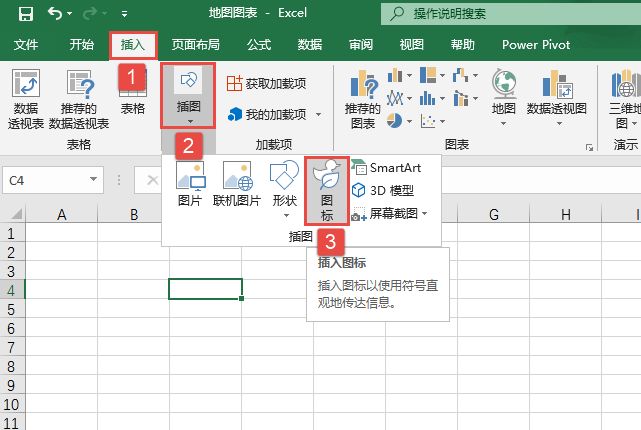
Task: Open the 帮助 tab
Action: [x=463, y=44]
